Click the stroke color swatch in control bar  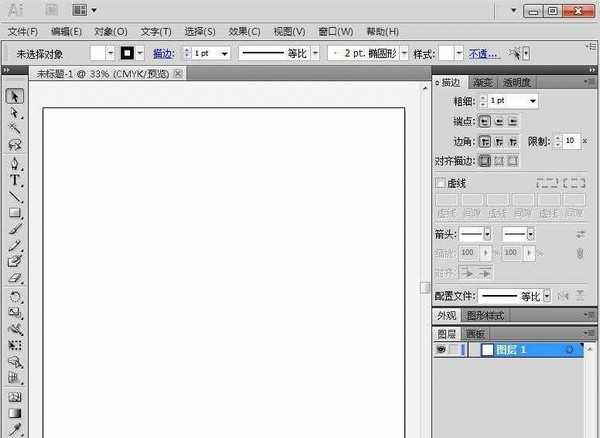point(127,53)
